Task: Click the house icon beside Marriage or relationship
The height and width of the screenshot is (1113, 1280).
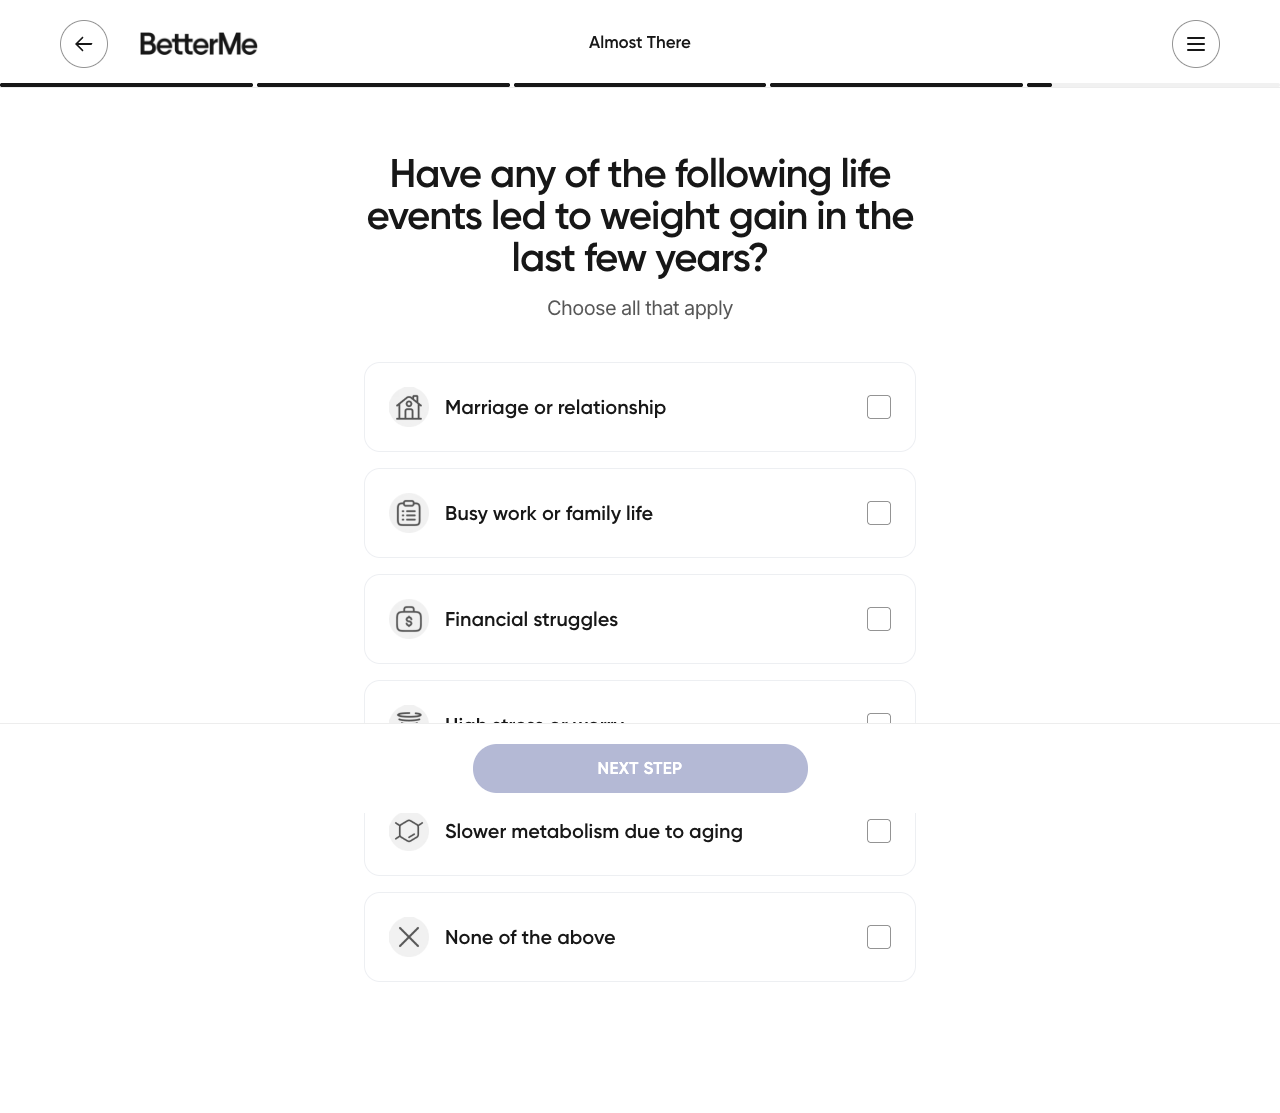Action: coord(409,407)
